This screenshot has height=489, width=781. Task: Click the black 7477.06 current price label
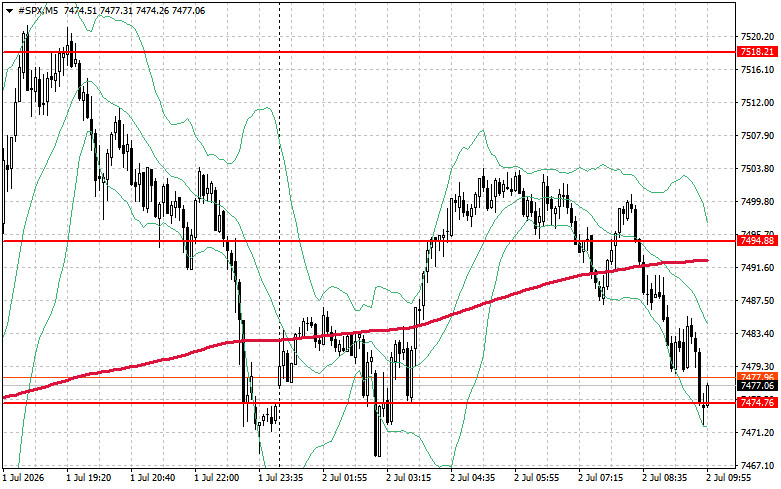click(758, 386)
